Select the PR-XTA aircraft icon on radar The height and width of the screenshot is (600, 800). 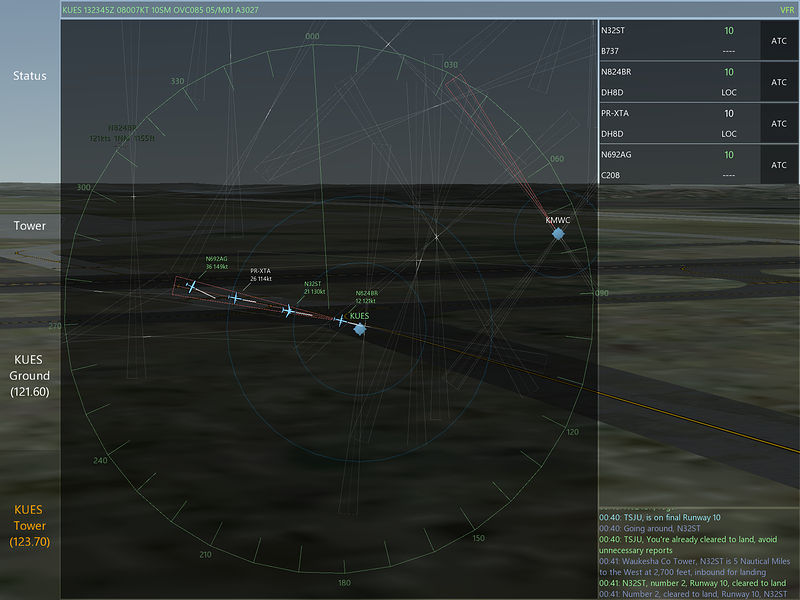click(235, 297)
